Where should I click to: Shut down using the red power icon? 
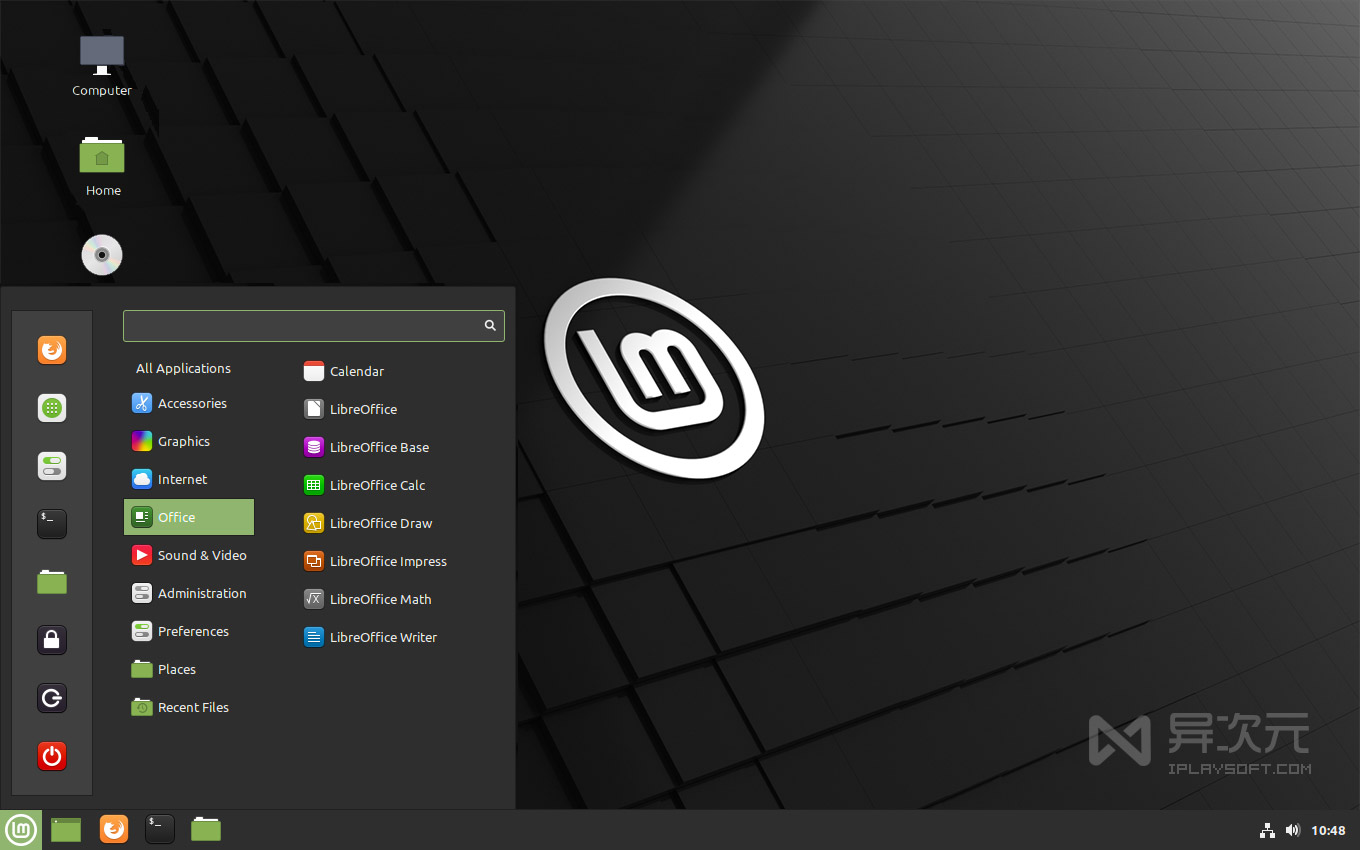[51, 757]
